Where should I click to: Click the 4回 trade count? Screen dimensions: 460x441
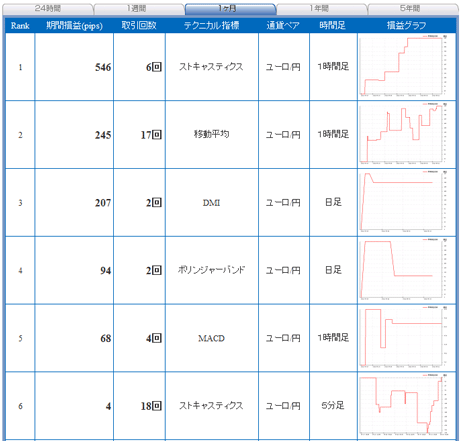(x=154, y=338)
